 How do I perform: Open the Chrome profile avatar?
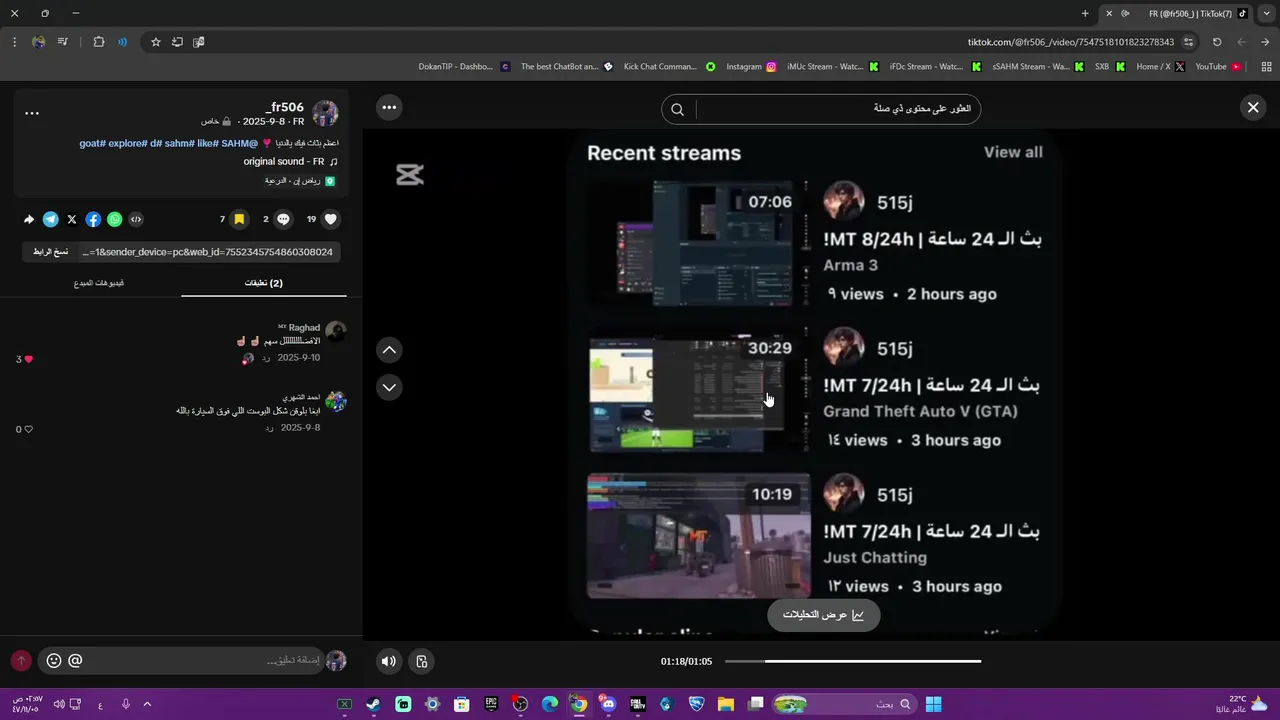pyautogui.click(x=39, y=42)
